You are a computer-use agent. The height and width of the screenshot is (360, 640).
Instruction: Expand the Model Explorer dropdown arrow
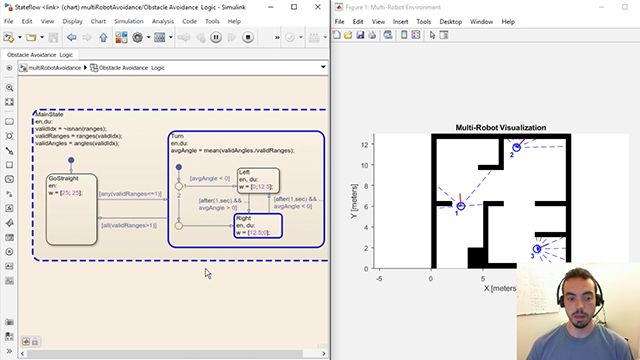pos(171,38)
